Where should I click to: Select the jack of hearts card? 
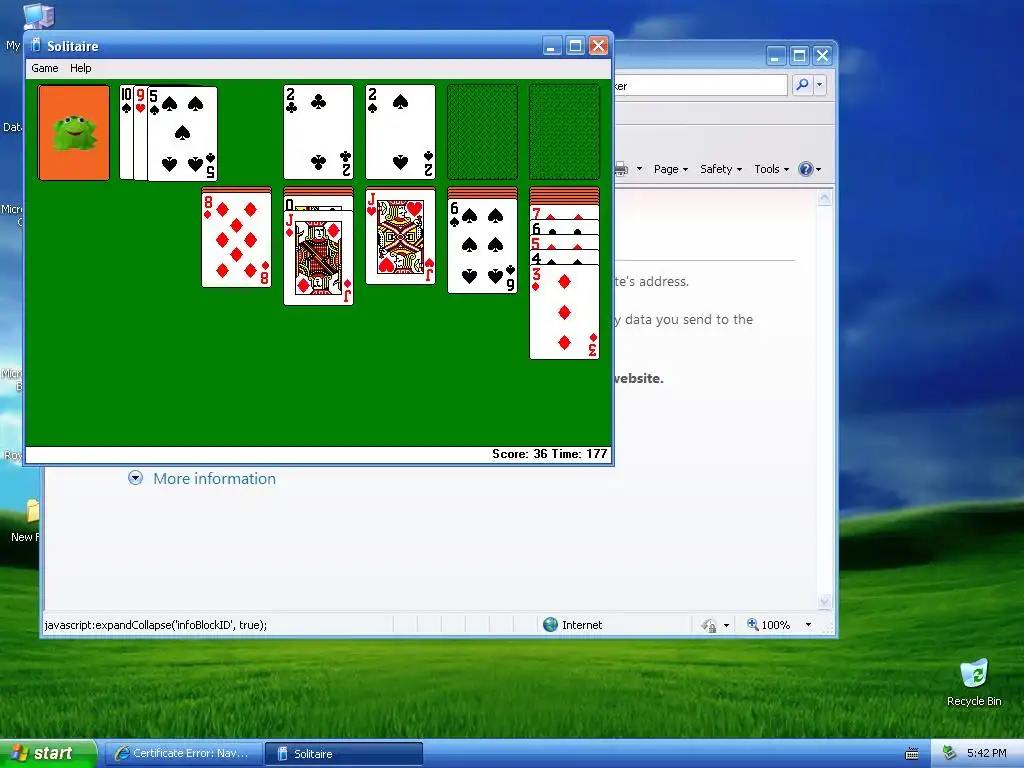tap(400, 236)
